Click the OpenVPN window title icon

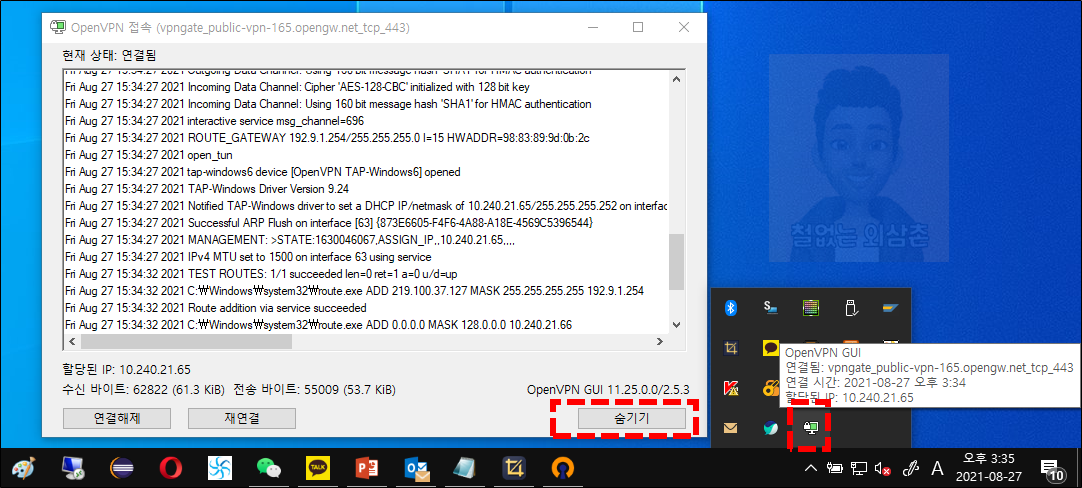pos(58,28)
